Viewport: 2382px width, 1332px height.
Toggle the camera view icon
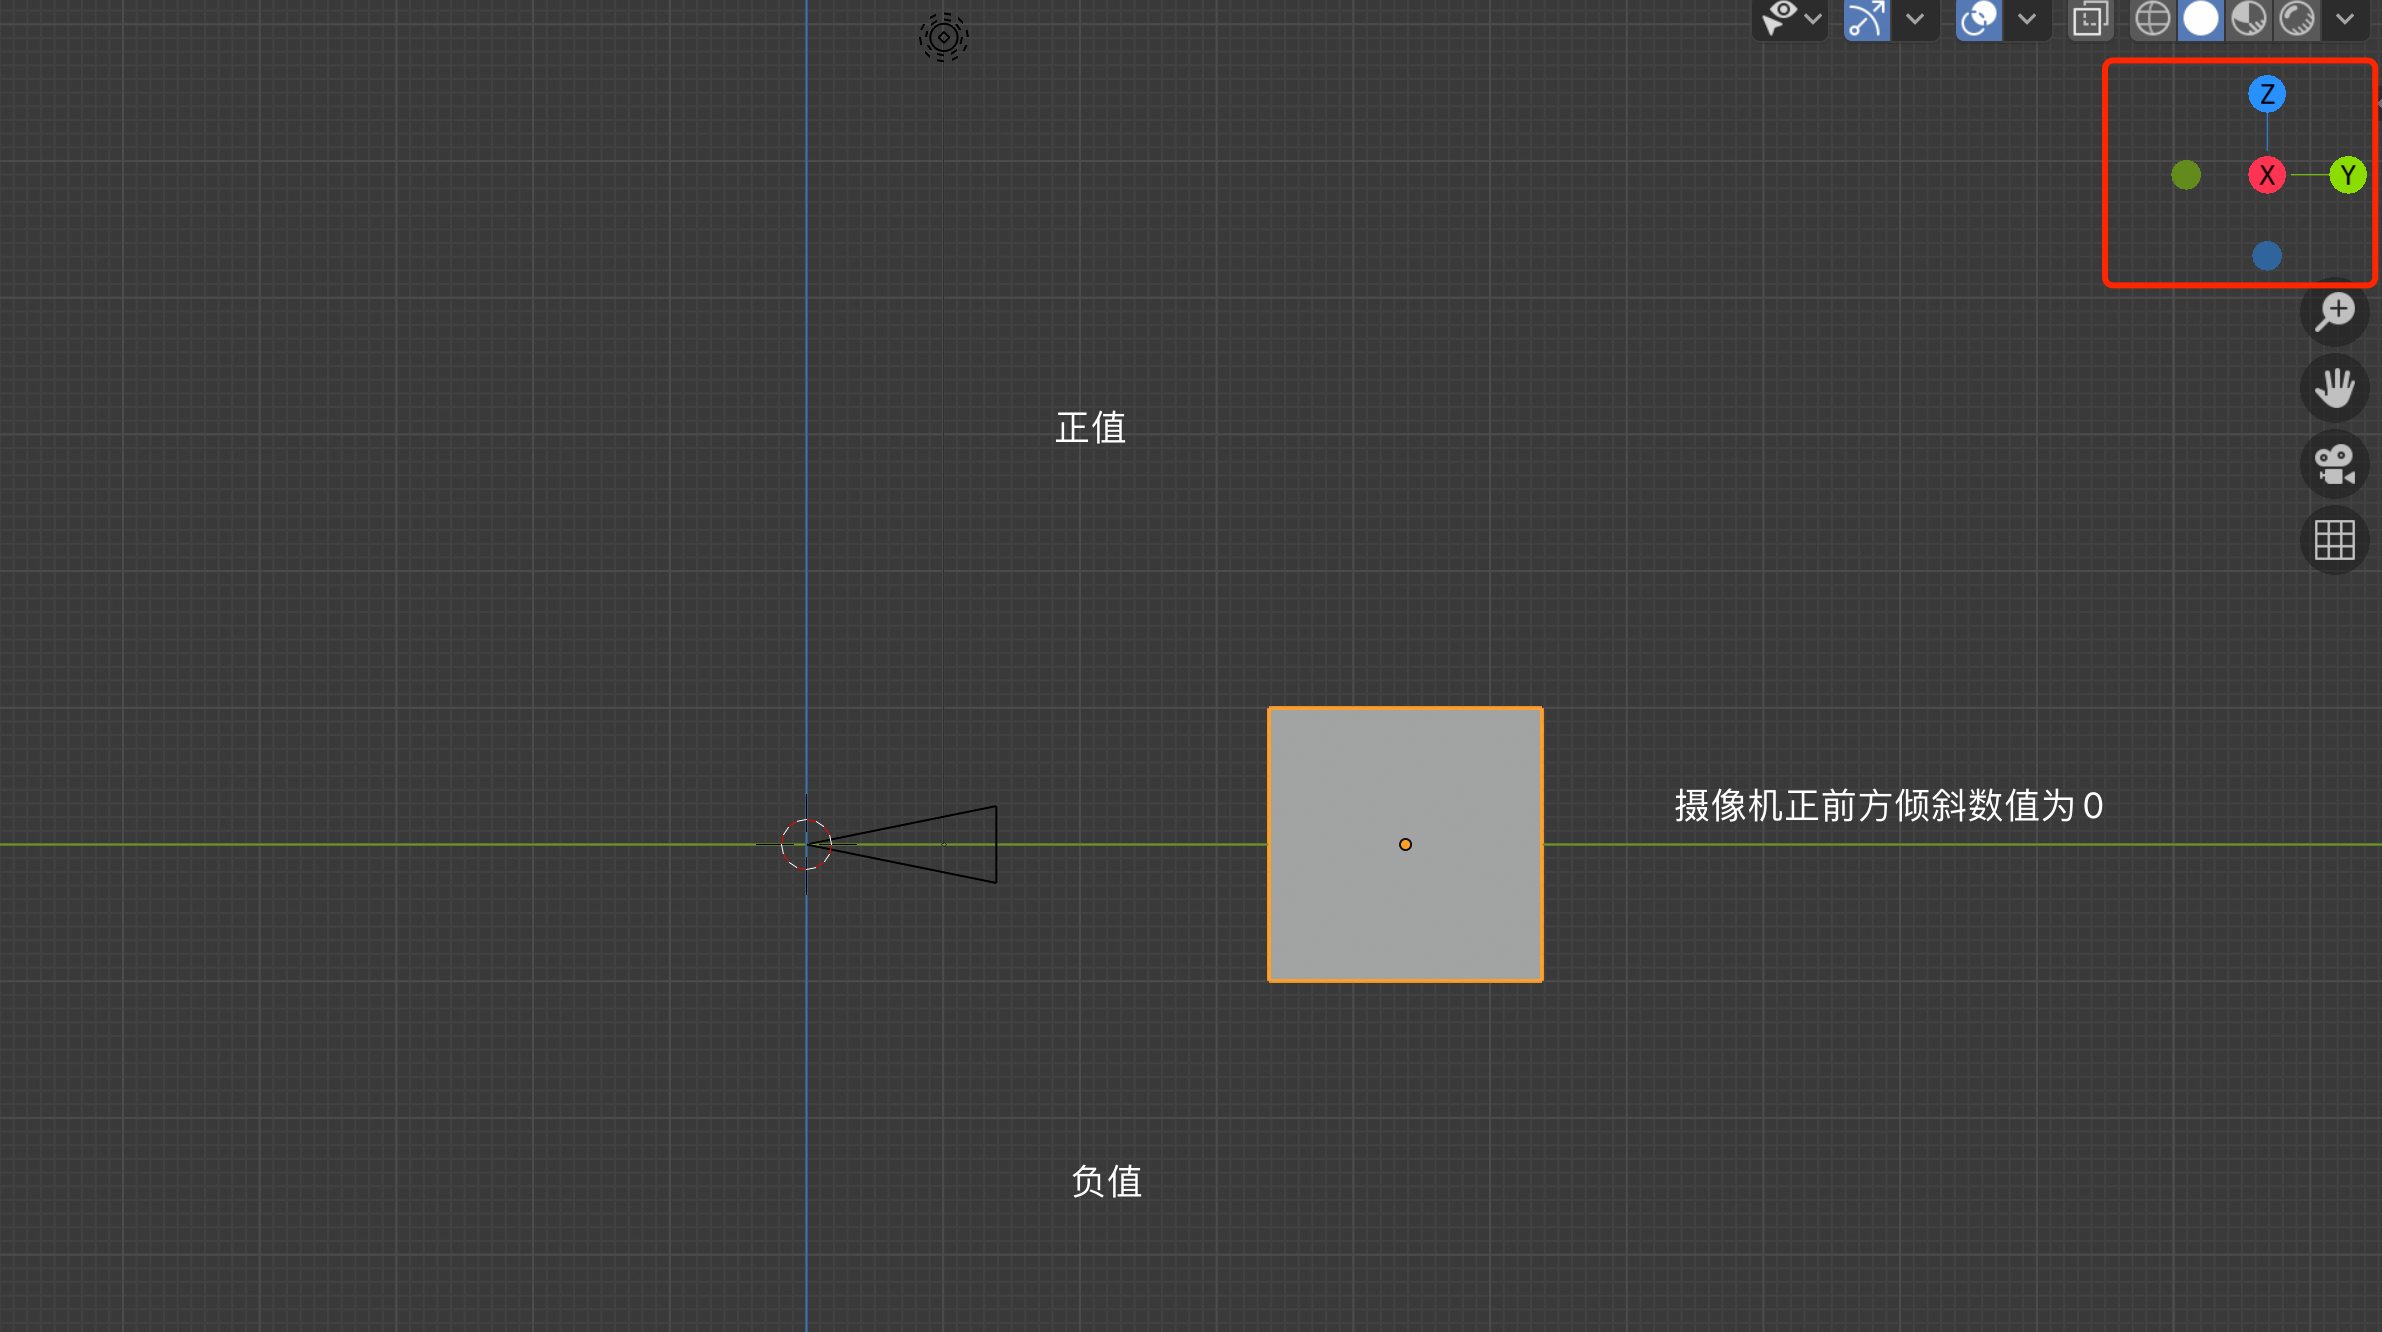[x=2335, y=465]
